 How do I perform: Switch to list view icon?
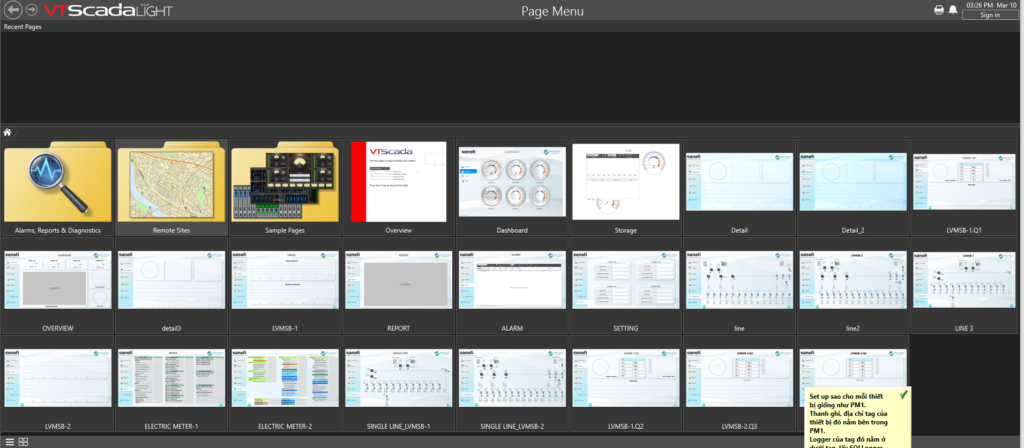point(10,441)
